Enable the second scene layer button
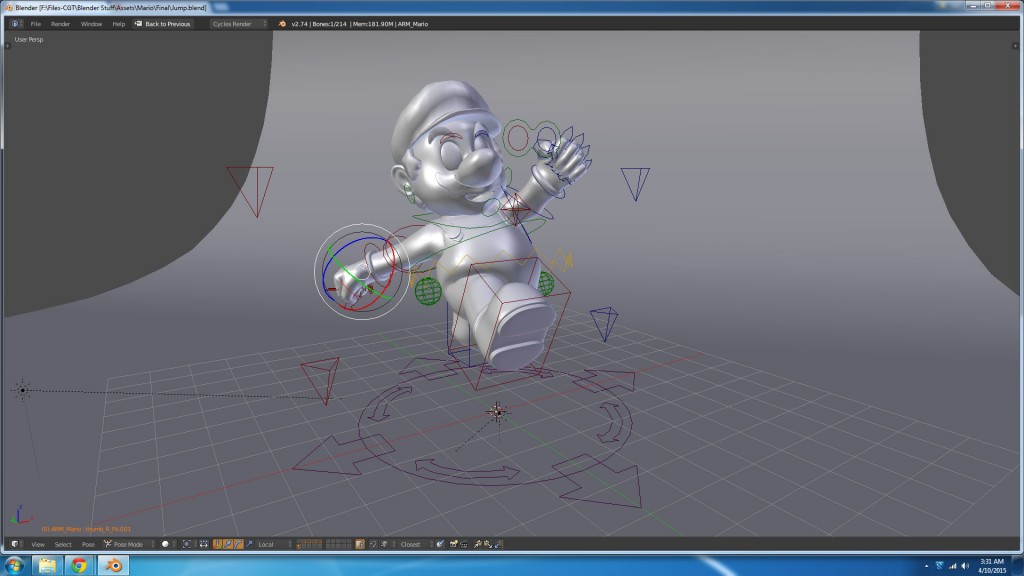 (302, 543)
